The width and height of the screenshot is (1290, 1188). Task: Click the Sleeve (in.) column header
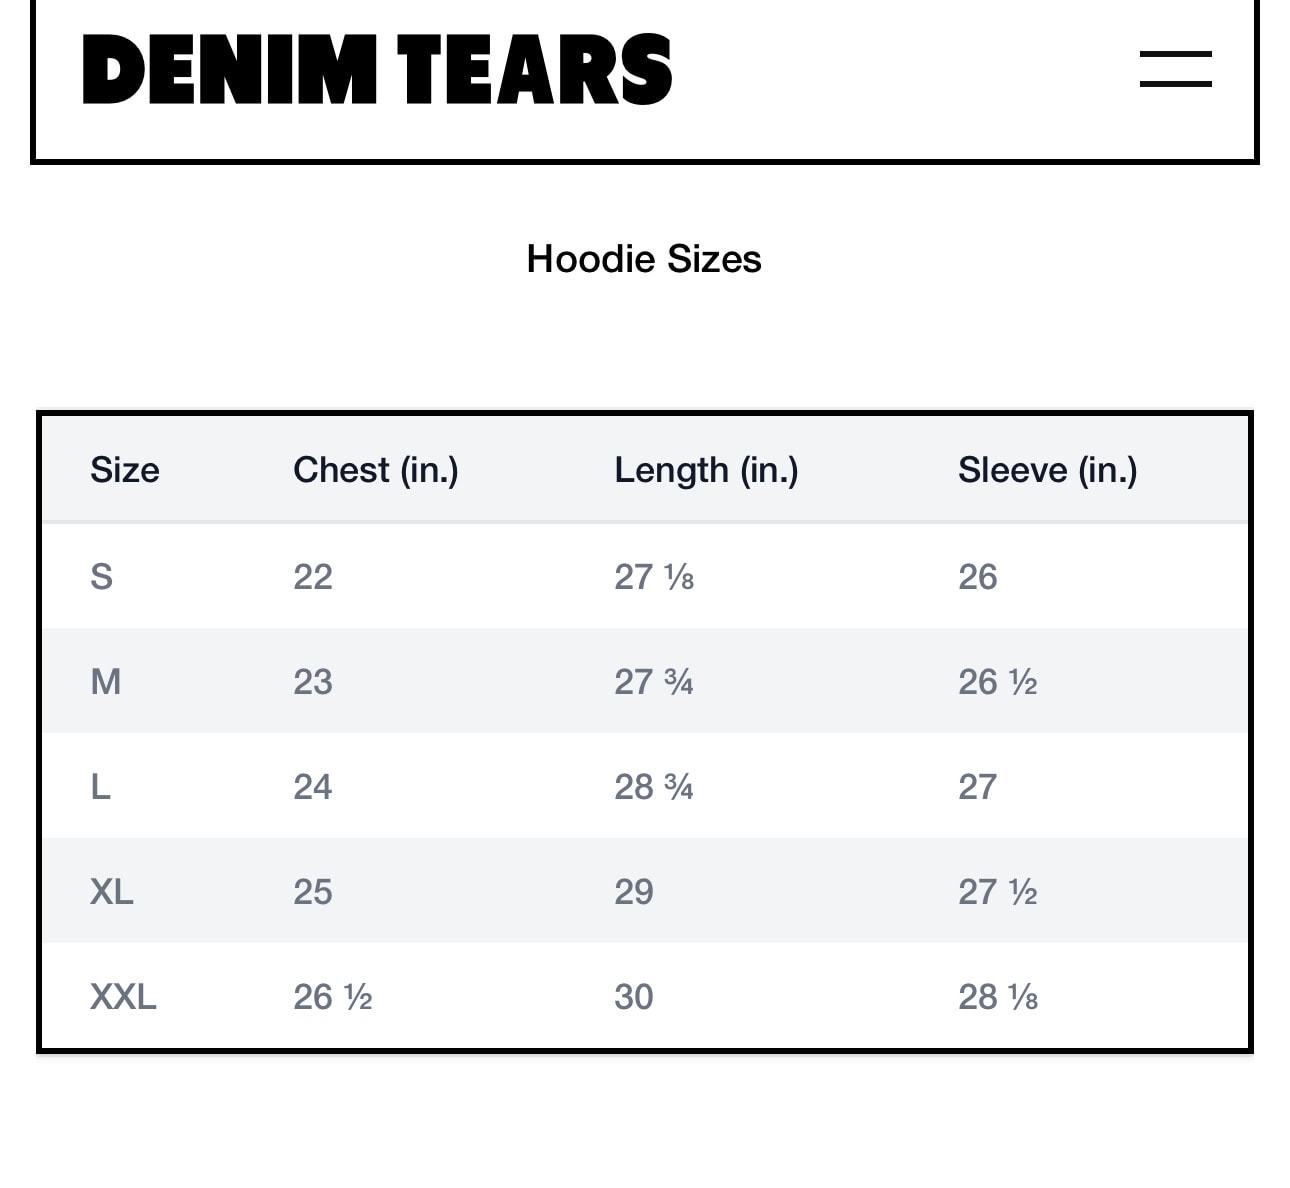pyautogui.click(x=1047, y=470)
